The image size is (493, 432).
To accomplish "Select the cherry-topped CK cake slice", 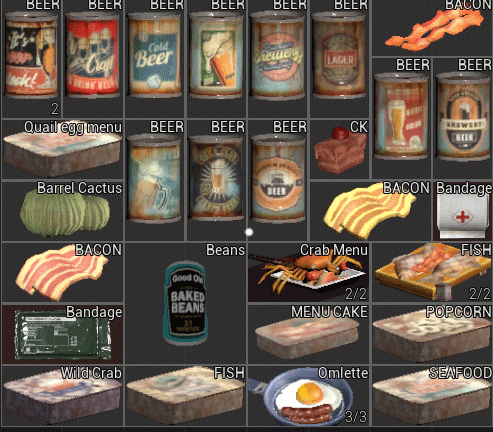I will 340,150.
